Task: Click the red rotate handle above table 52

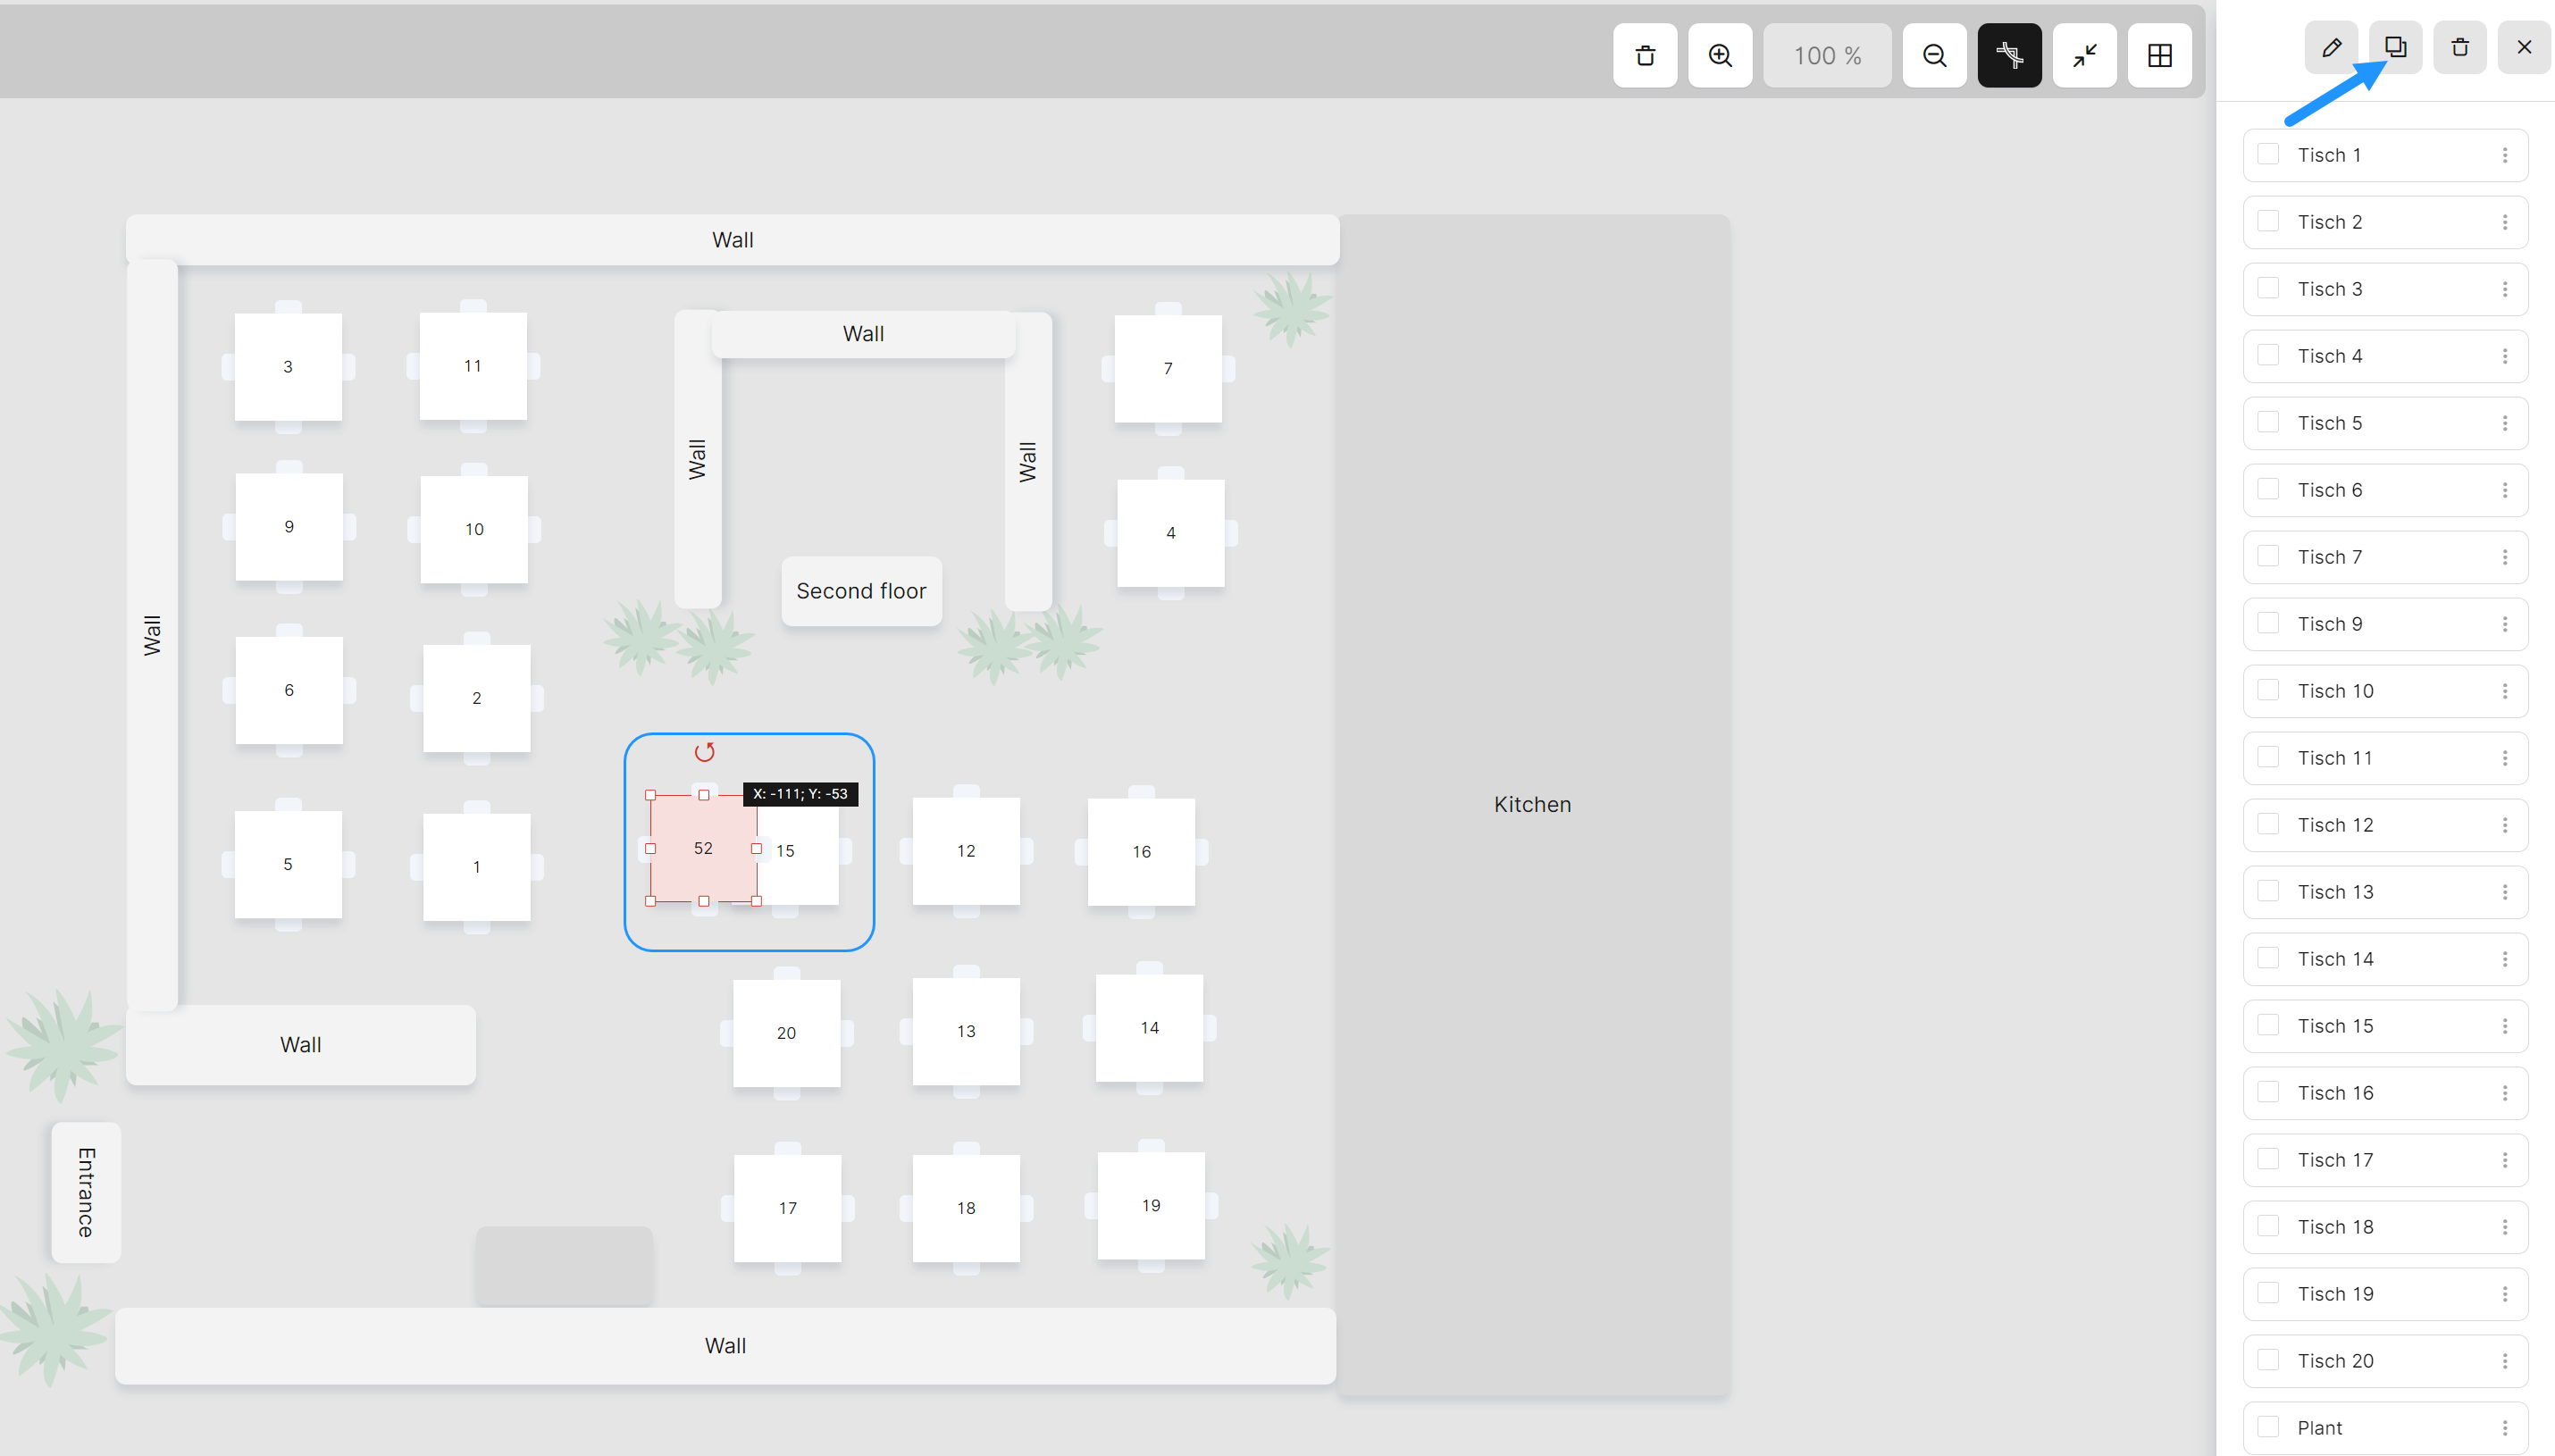Action: point(705,752)
